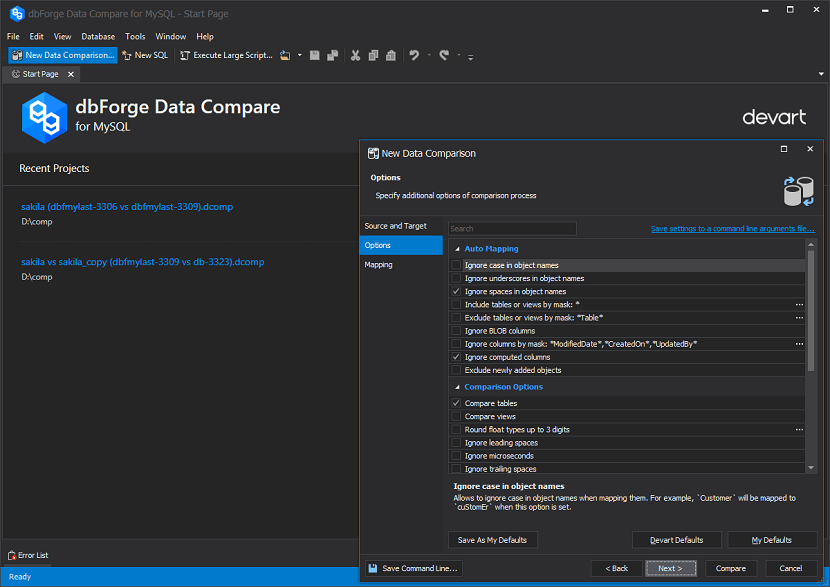Click the New Data Comparison toolbar button
830x587 pixels.
62,55
